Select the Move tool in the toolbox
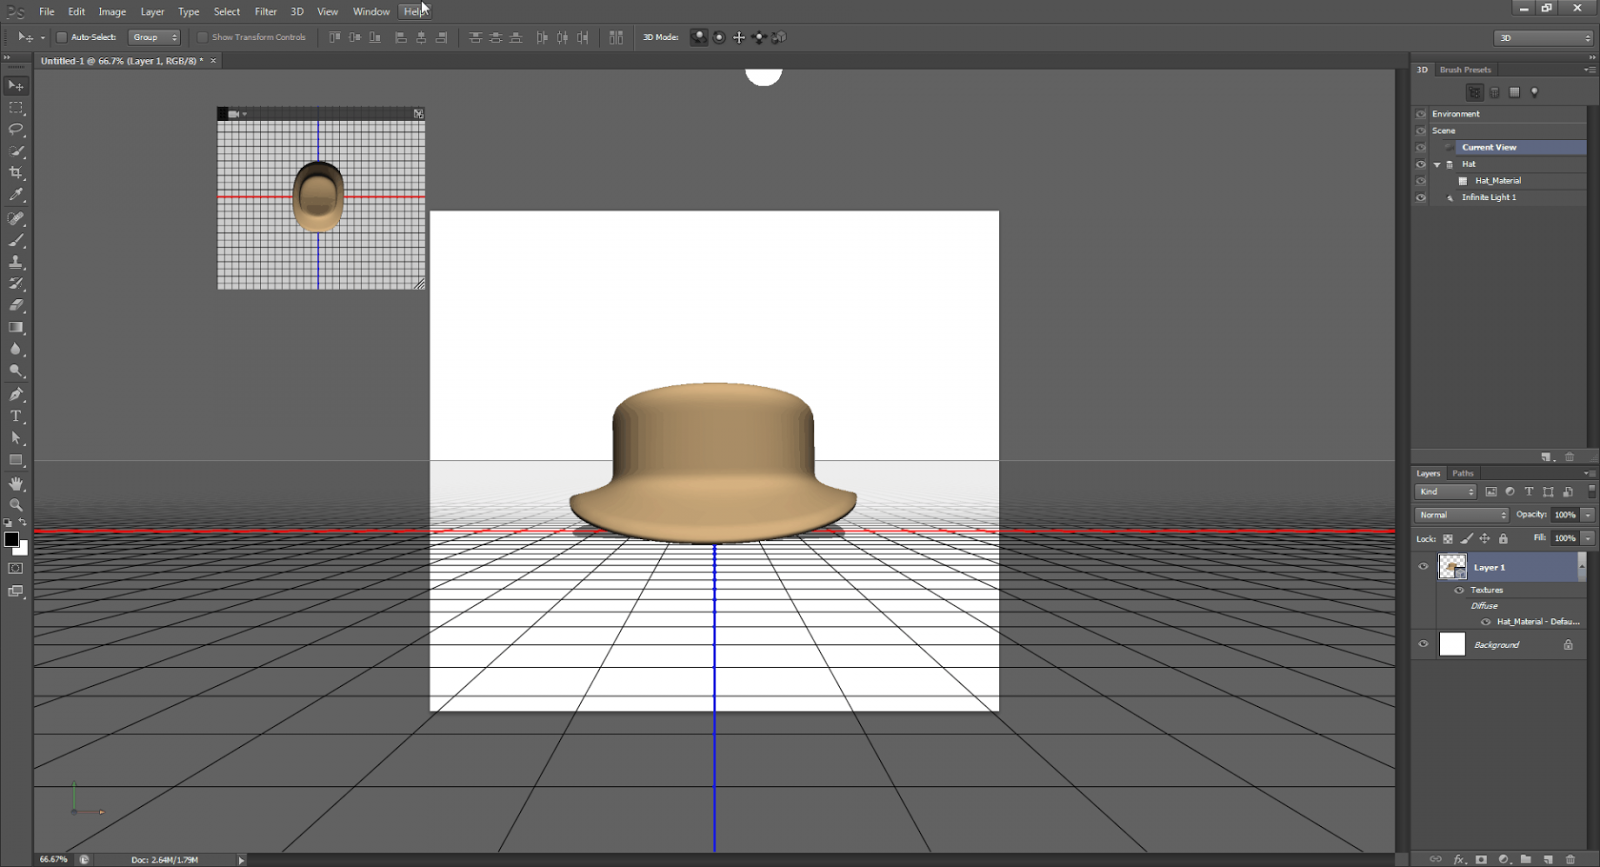The image size is (1600, 867). [16, 86]
